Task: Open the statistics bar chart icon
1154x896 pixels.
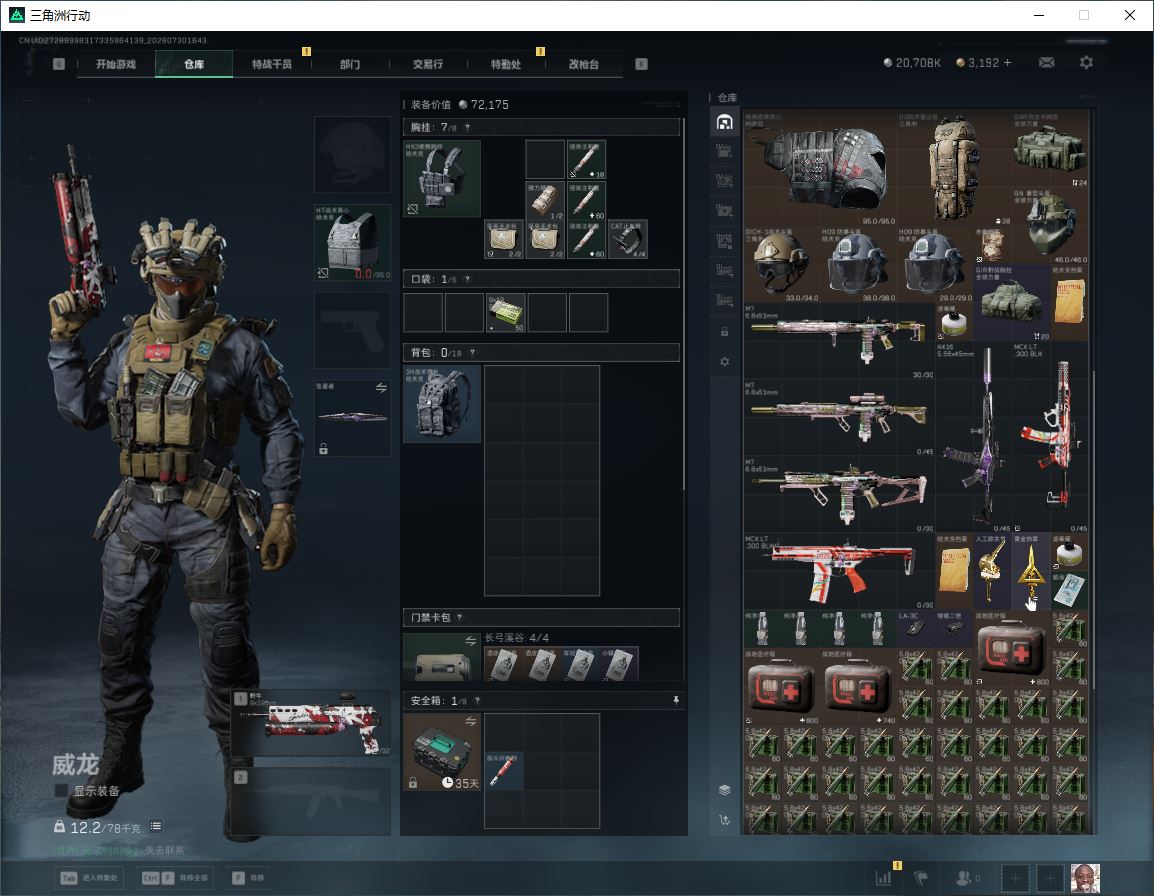Action: point(883,878)
